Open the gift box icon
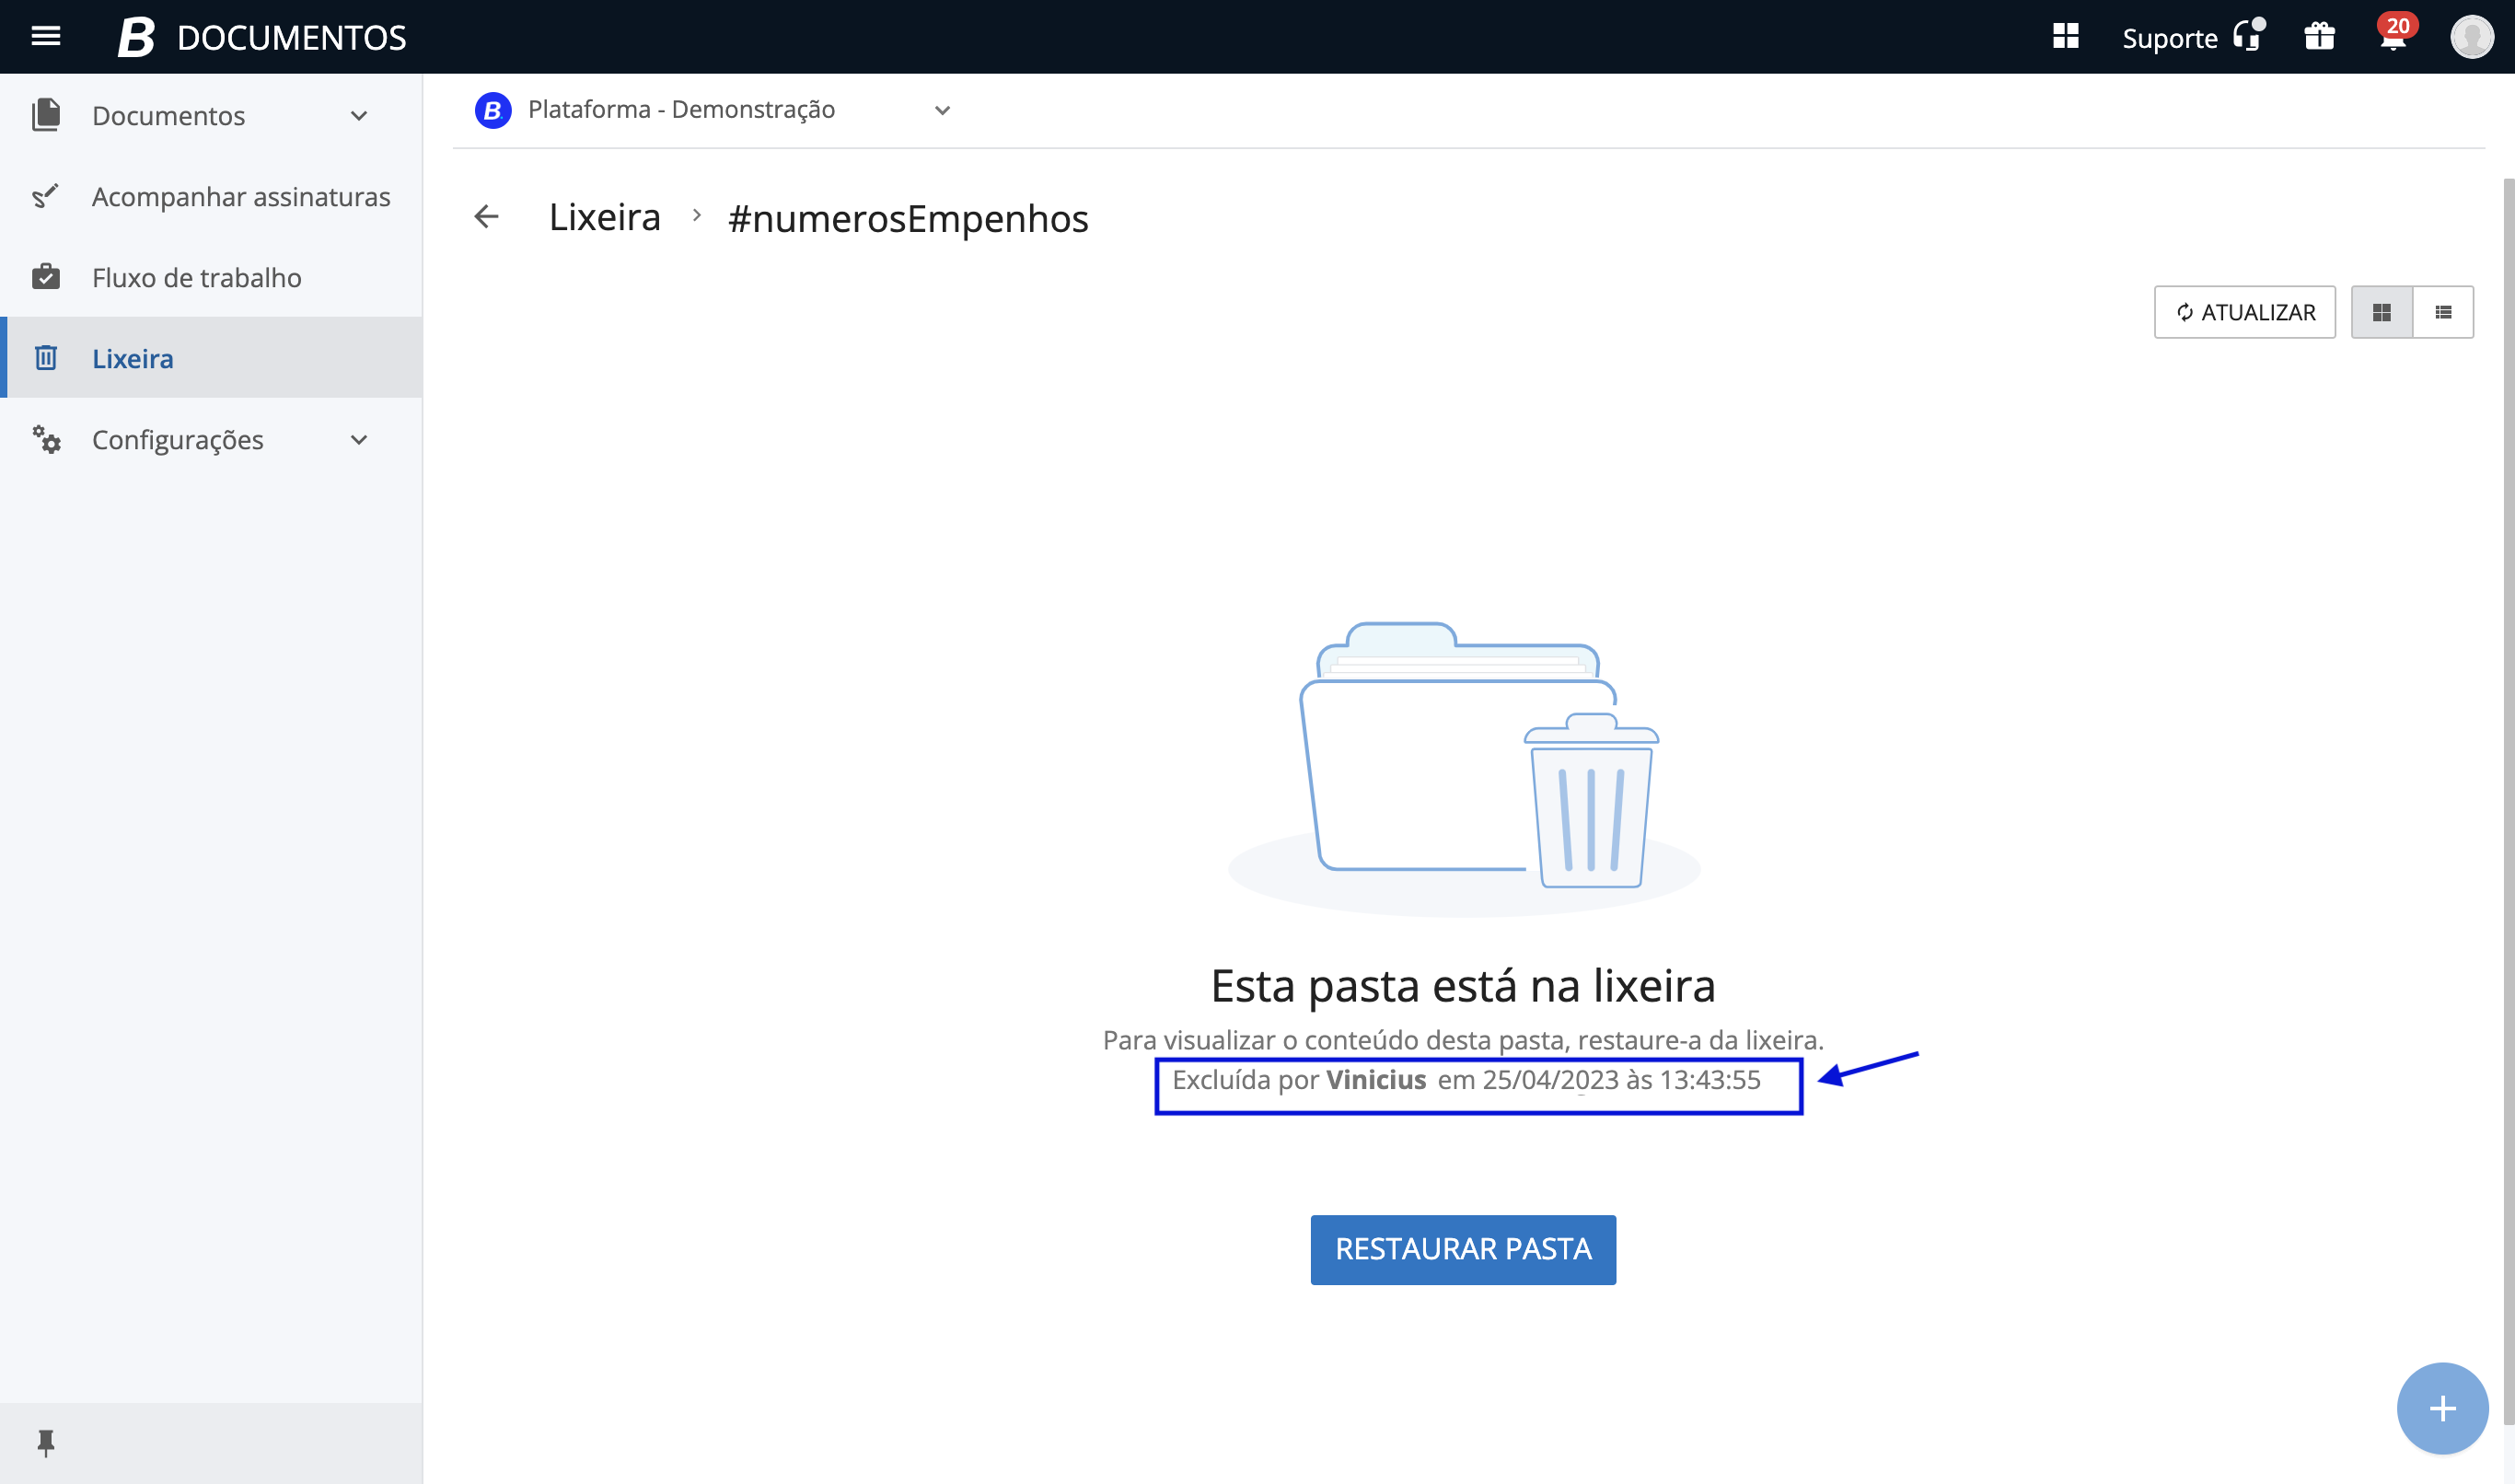2515x1484 pixels. (2320, 37)
